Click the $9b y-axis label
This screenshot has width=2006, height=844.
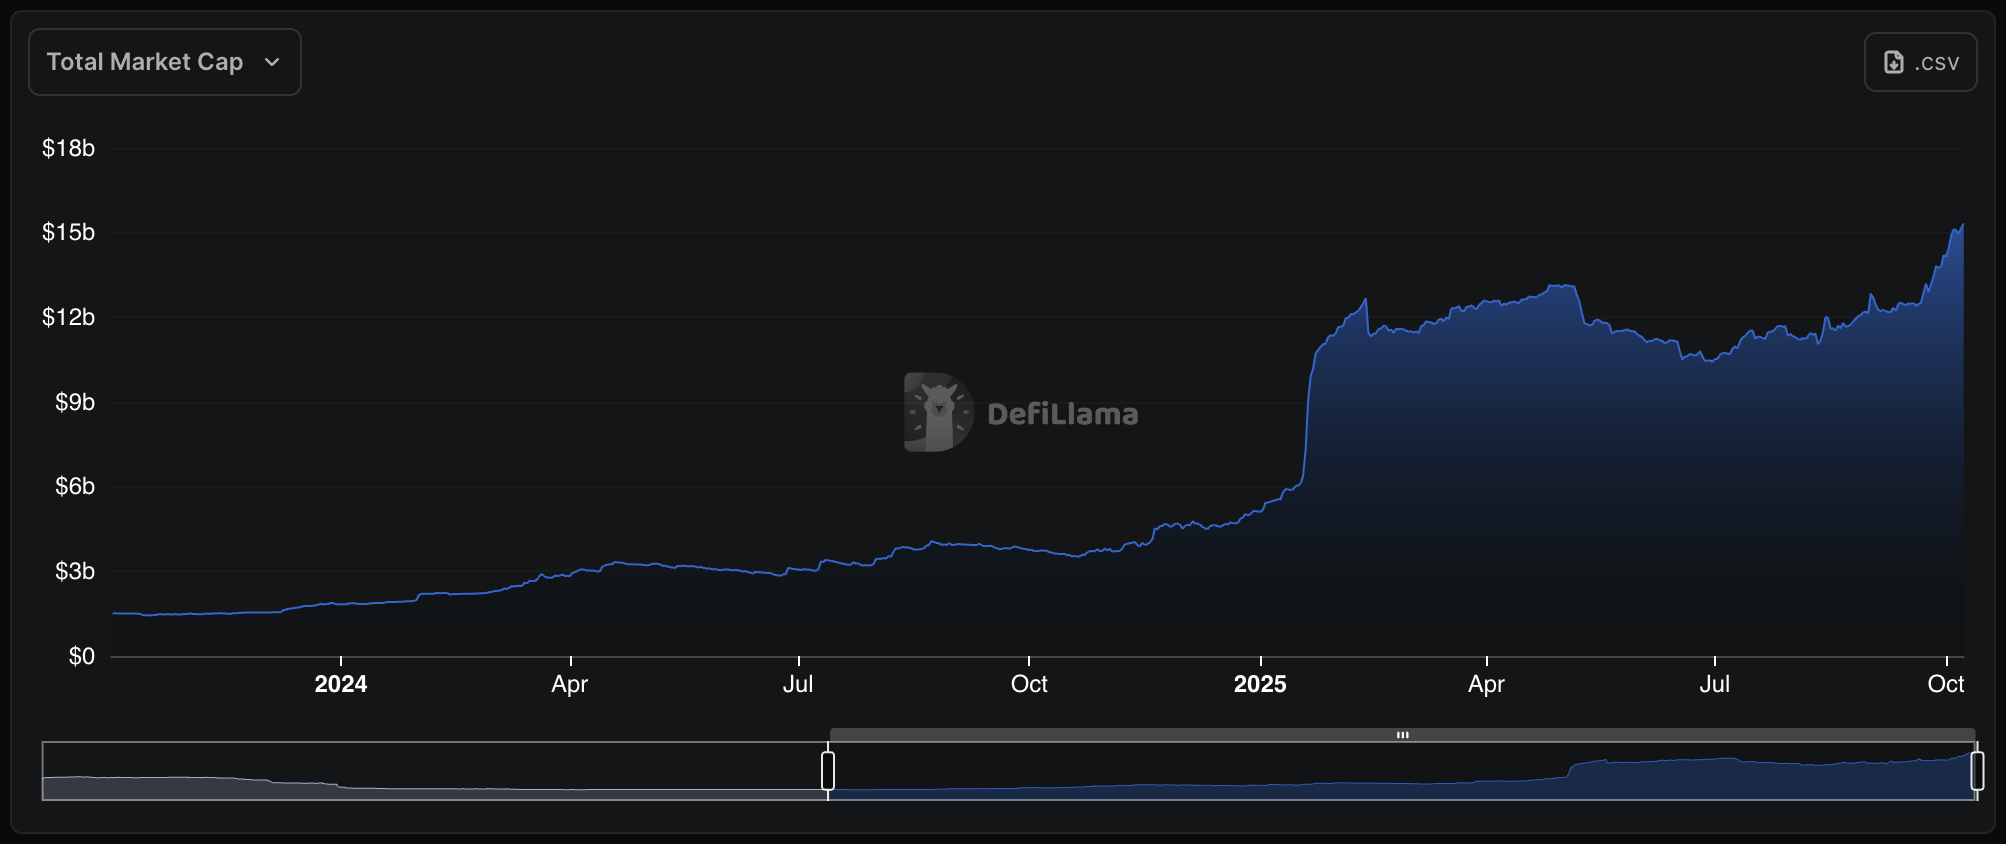coord(74,402)
